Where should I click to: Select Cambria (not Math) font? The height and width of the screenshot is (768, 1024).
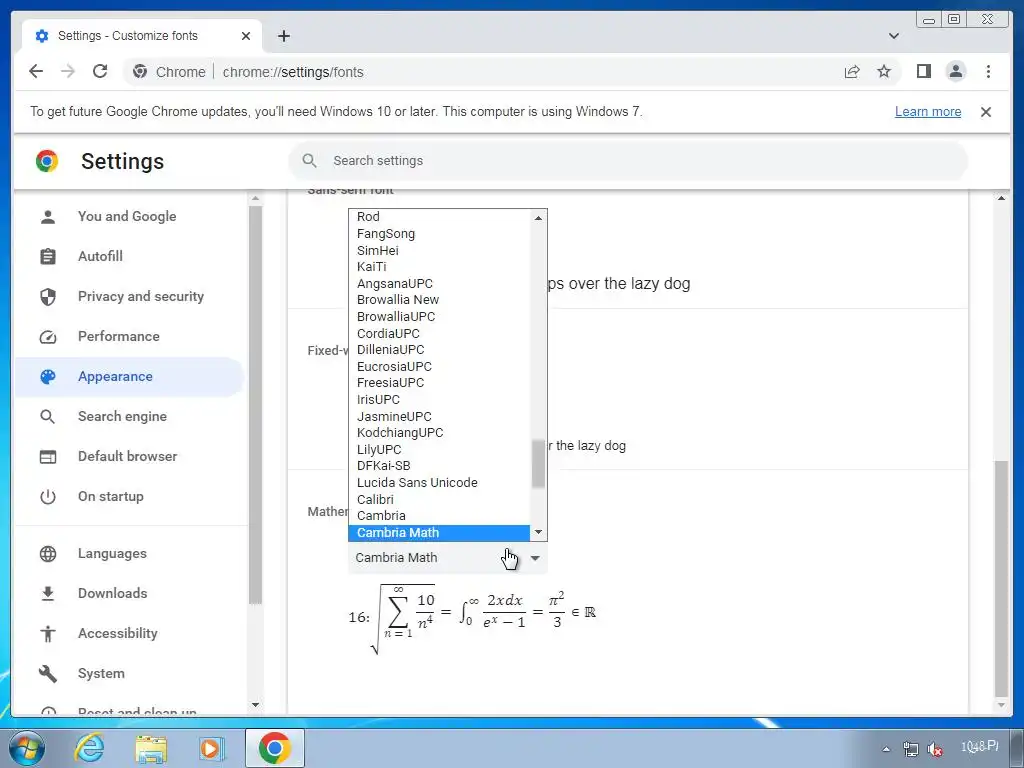440,516
